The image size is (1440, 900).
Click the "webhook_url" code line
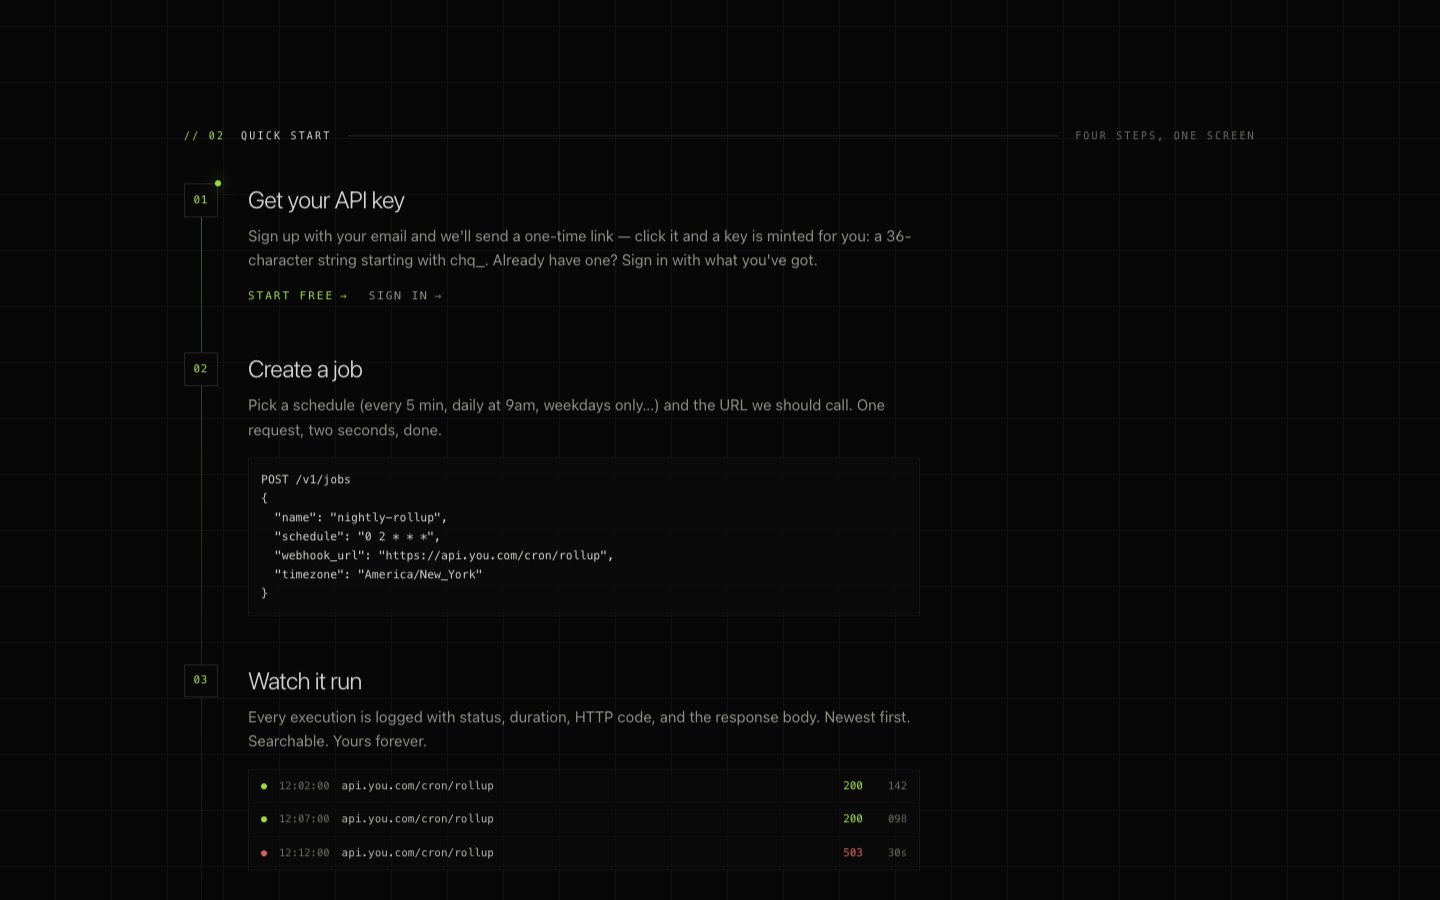[x=444, y=556]
